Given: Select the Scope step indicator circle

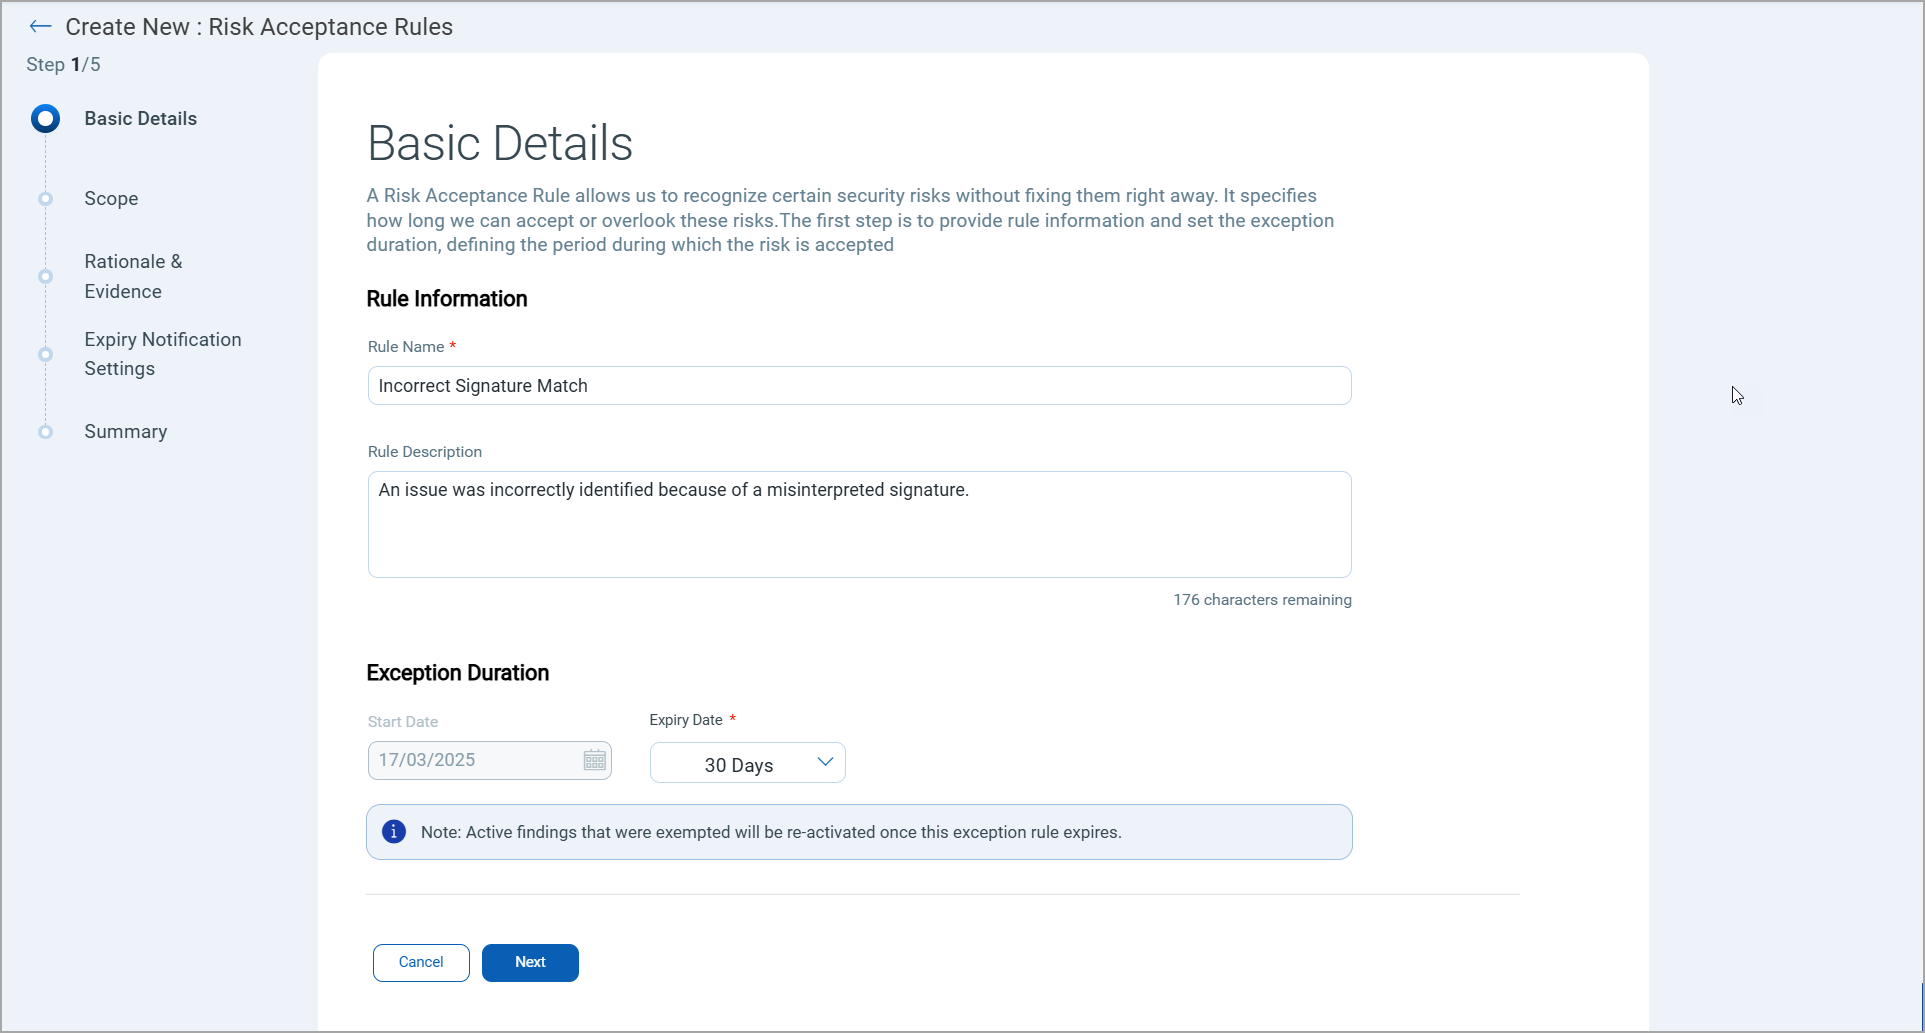Looking at the screenshot, I should [x=45, y=198].
